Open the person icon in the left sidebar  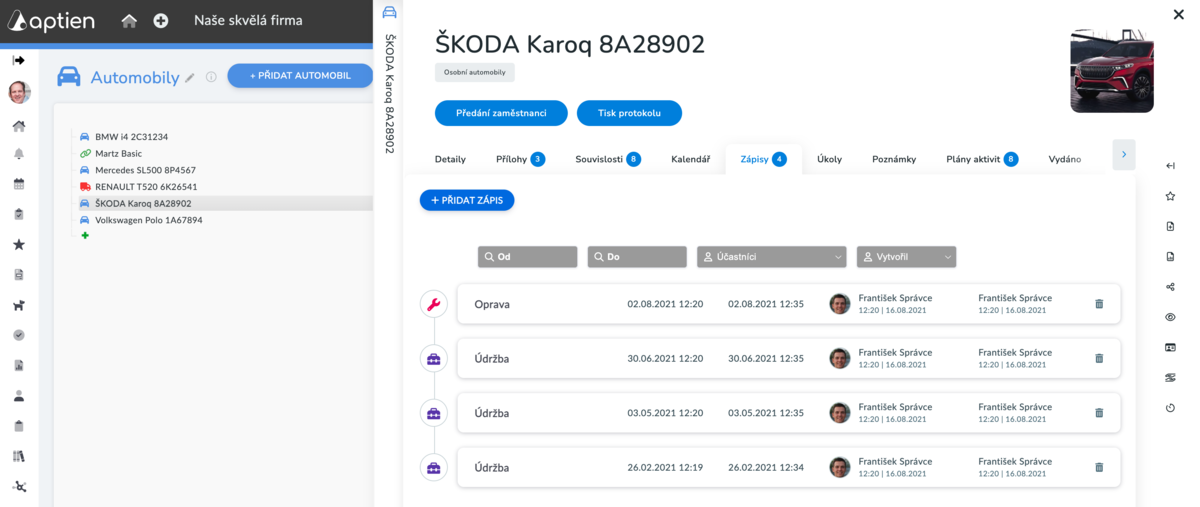(x=18, y=395)
